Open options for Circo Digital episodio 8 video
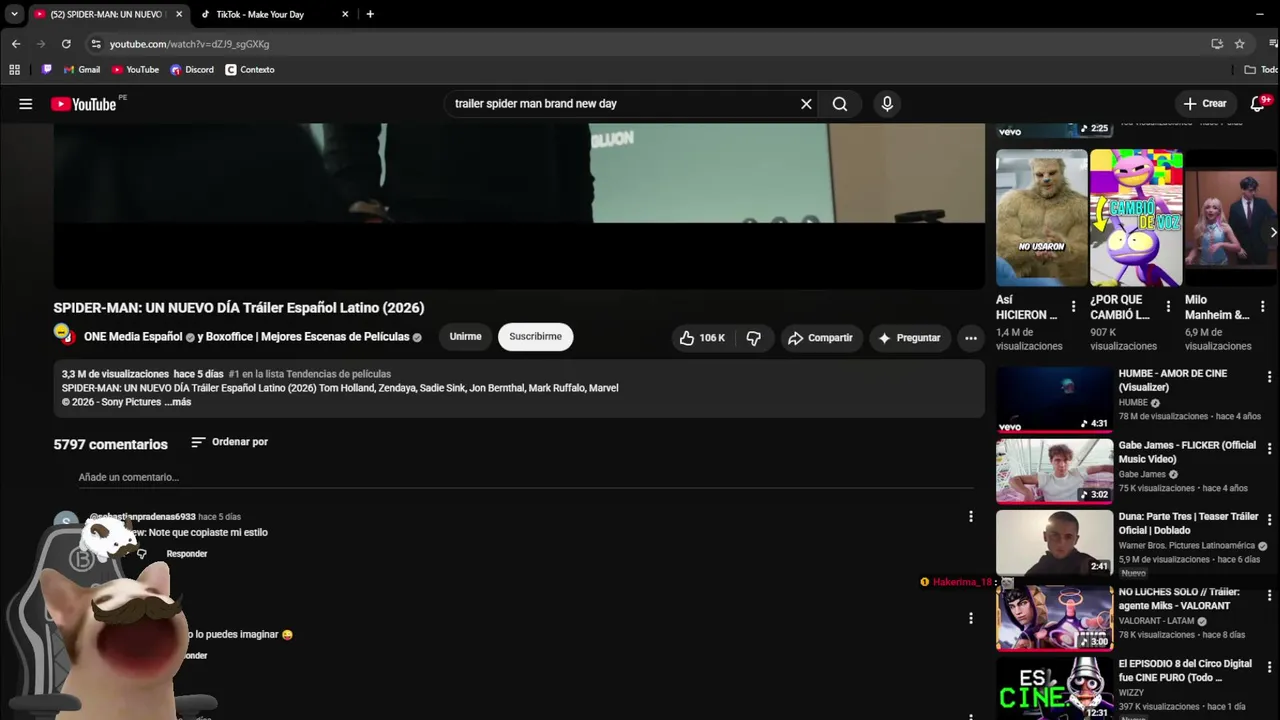Screen dimensions: 1280x720 [x=1269, y=667]
